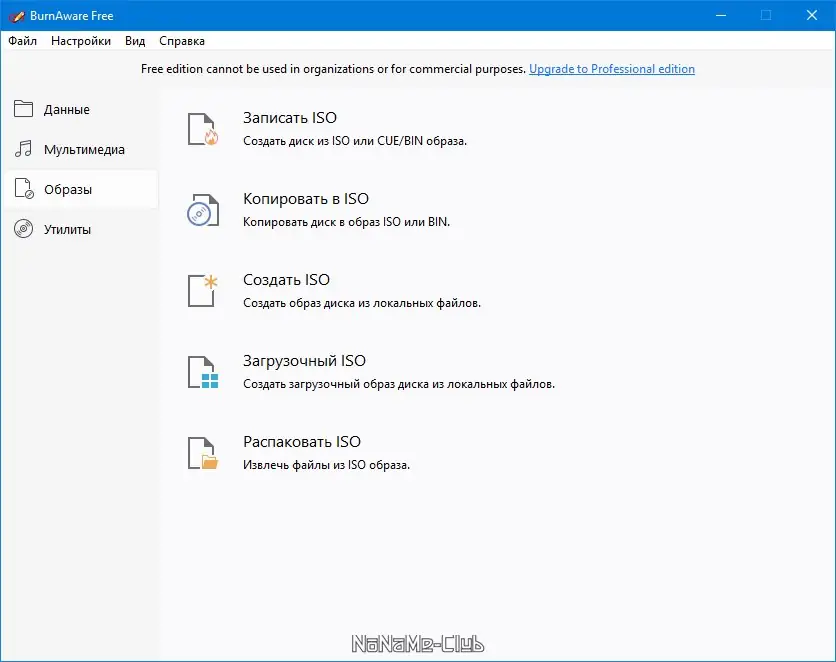
Task: Click the Данные folder icon in sidebar
Action: (23, 109)
